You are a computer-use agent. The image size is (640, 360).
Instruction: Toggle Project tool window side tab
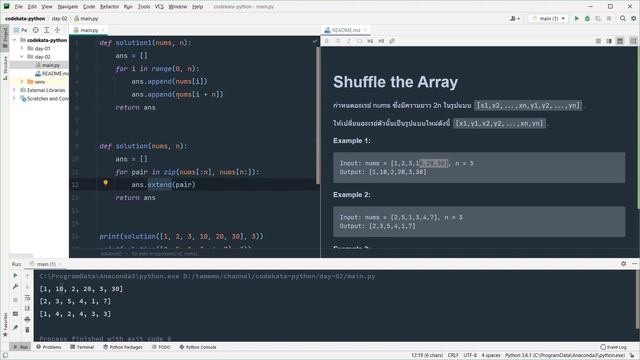[5, 38]
